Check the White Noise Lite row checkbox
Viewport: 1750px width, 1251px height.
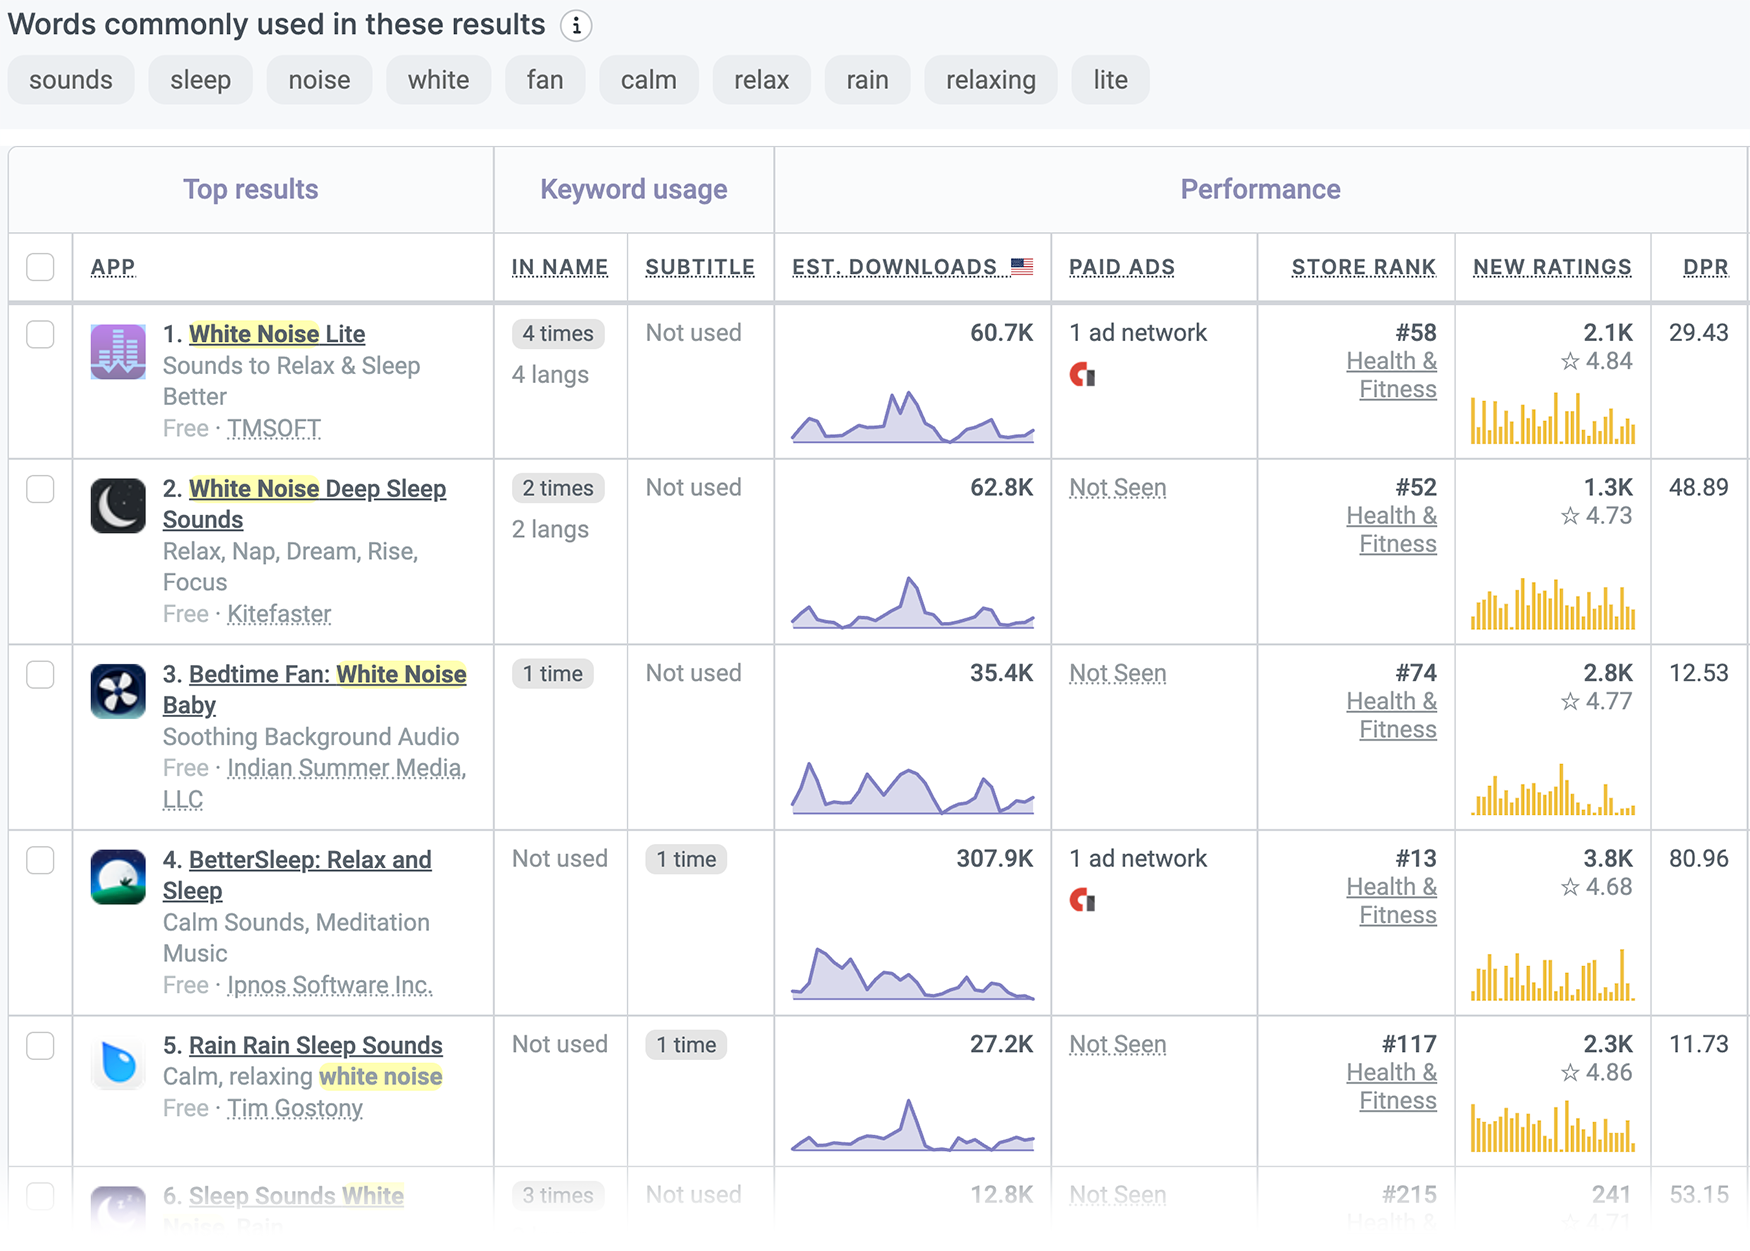[40, 334]
